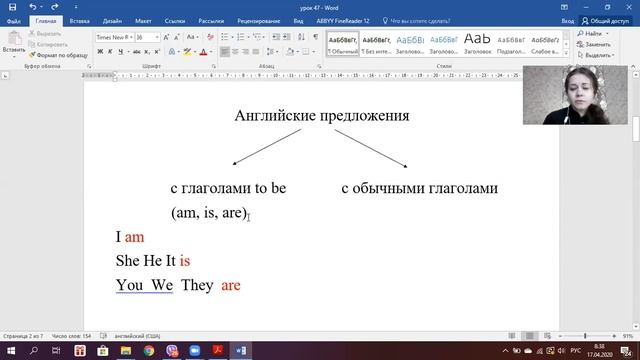Expand the bullets list dropdown
Viewport: 640px width, 360px height.
point(232,37)
